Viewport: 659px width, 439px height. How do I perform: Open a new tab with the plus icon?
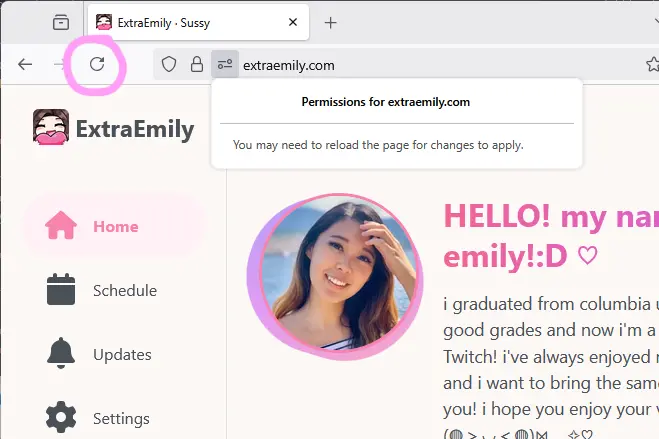click(x=331, y=23)
